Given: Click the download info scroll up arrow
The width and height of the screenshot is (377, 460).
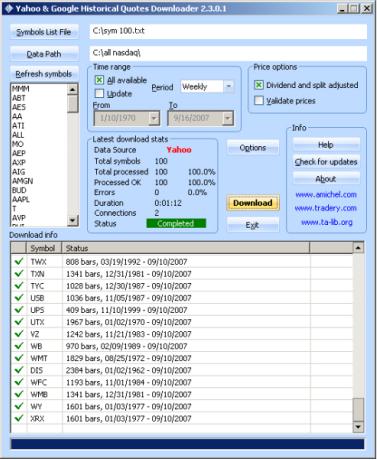Looking at the screenshot, I should pos(358,248).
